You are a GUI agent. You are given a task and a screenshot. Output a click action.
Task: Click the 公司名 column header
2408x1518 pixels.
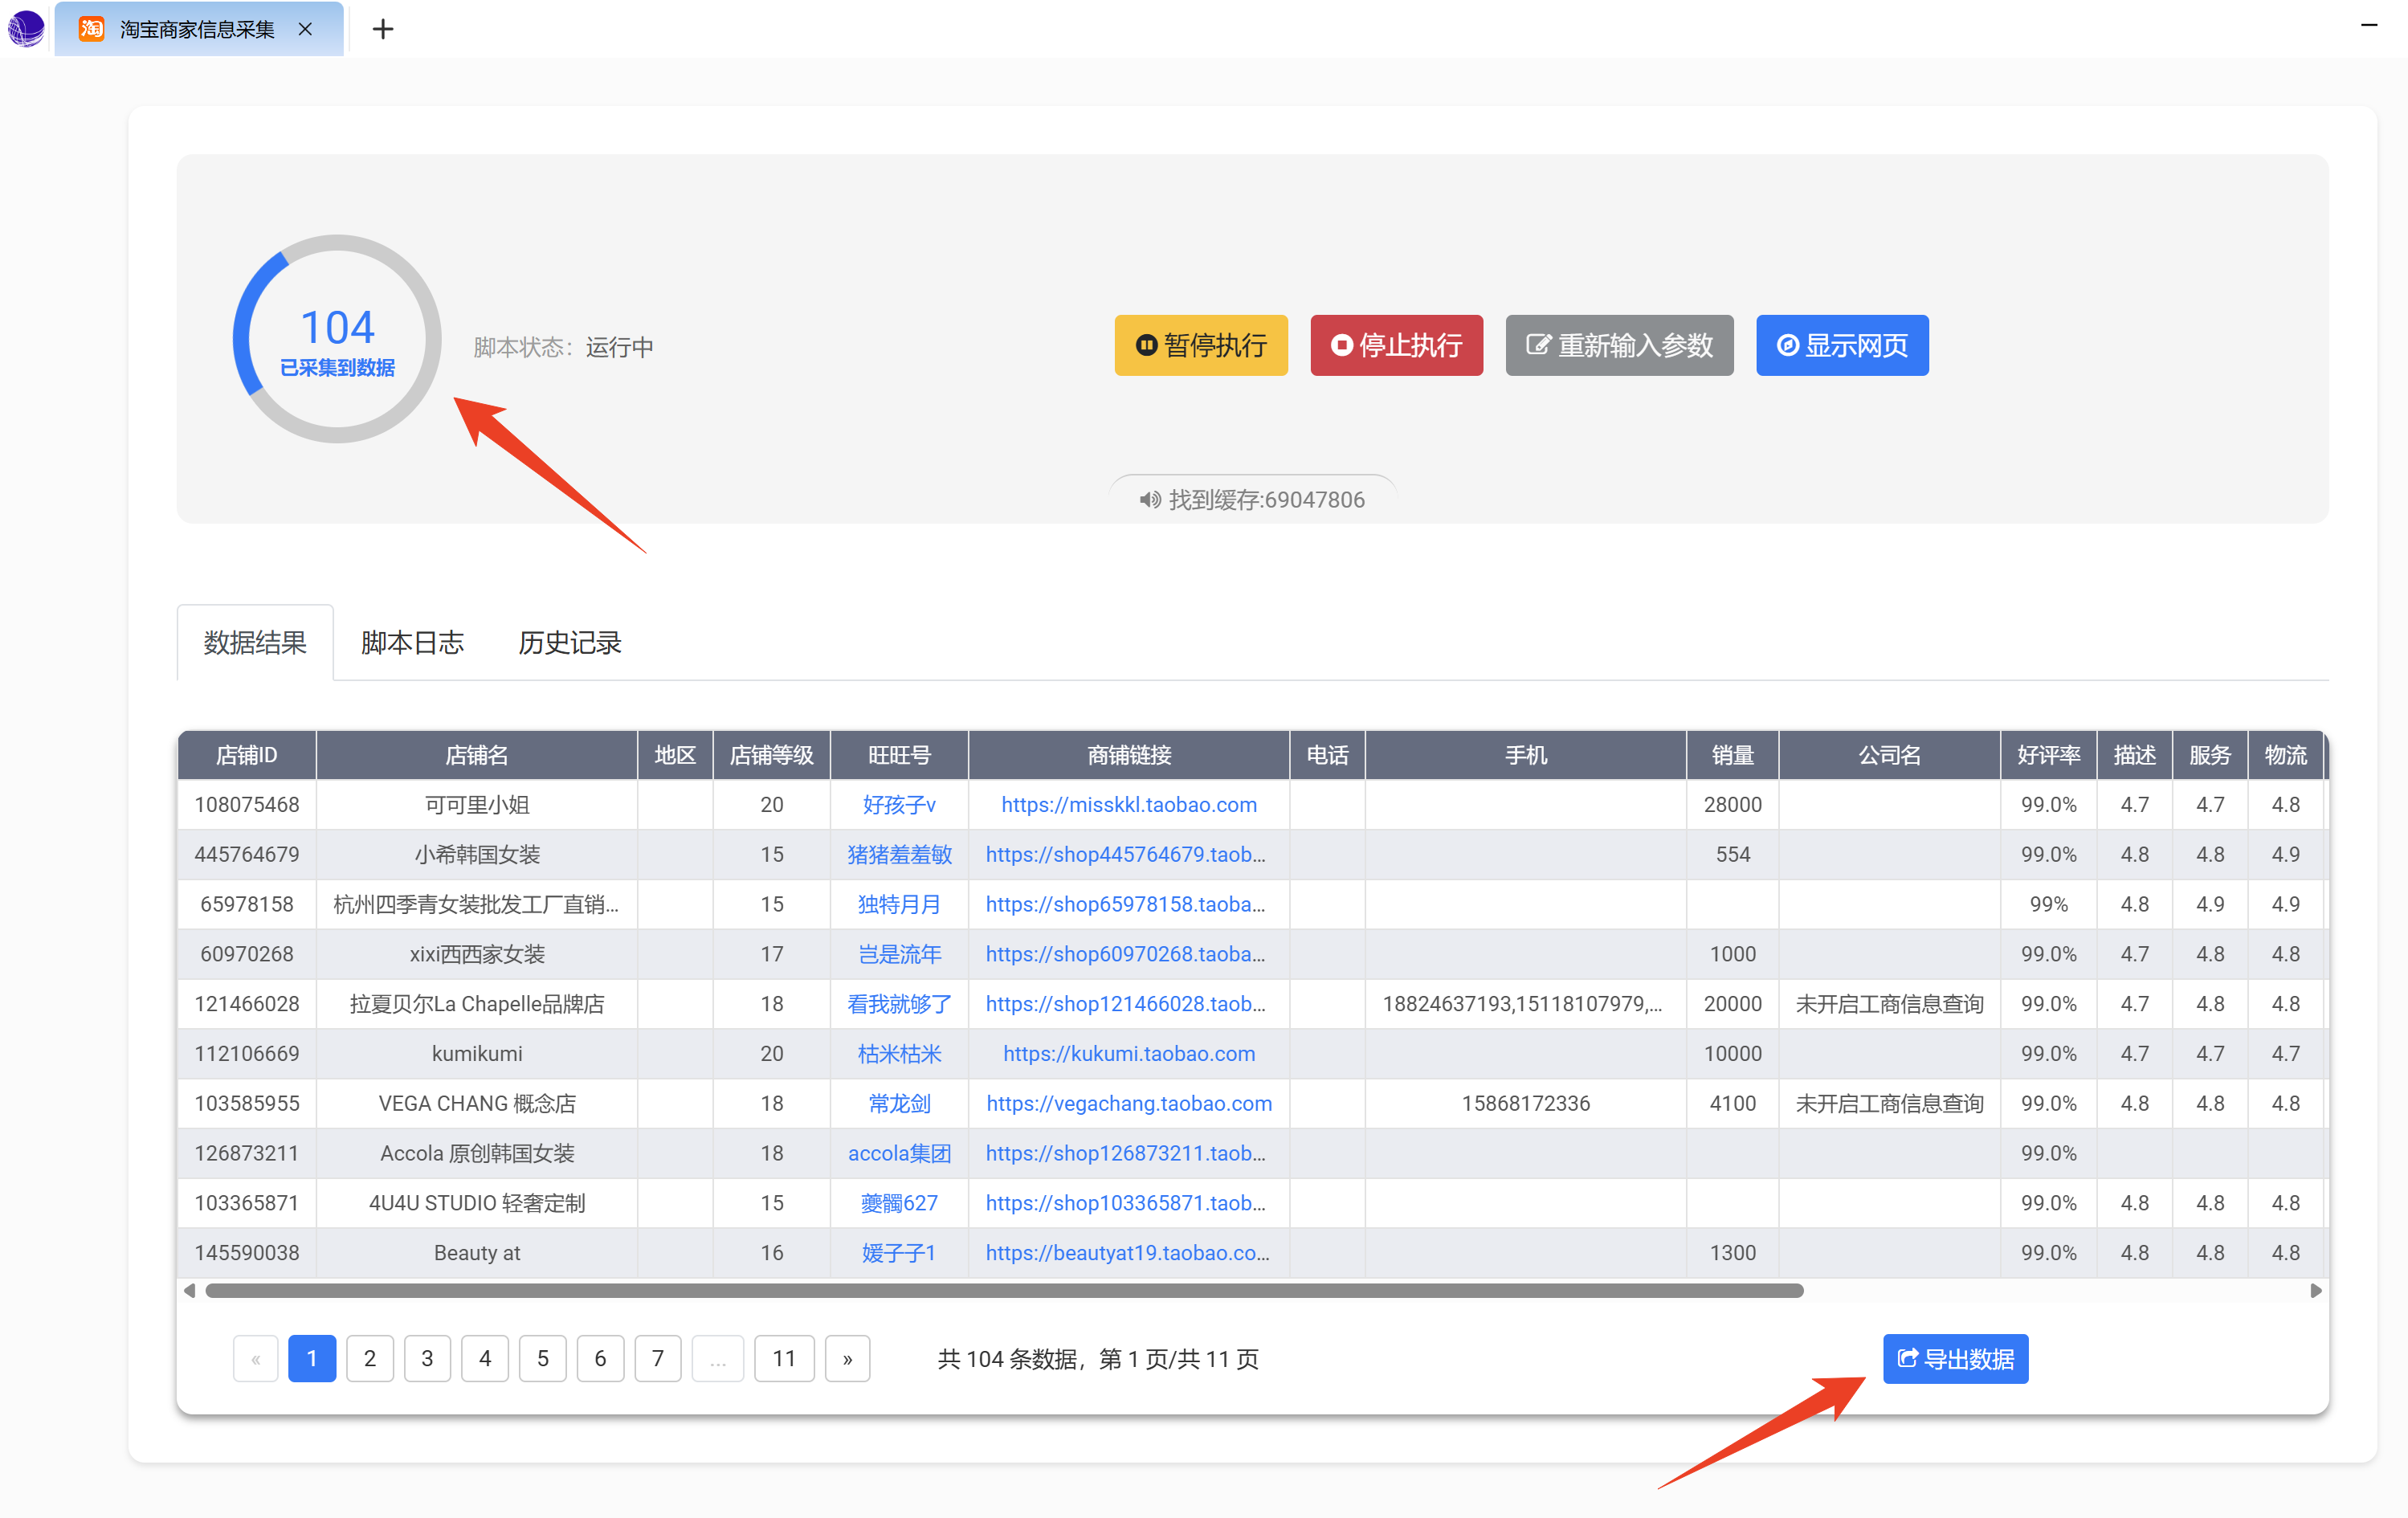1889,755
